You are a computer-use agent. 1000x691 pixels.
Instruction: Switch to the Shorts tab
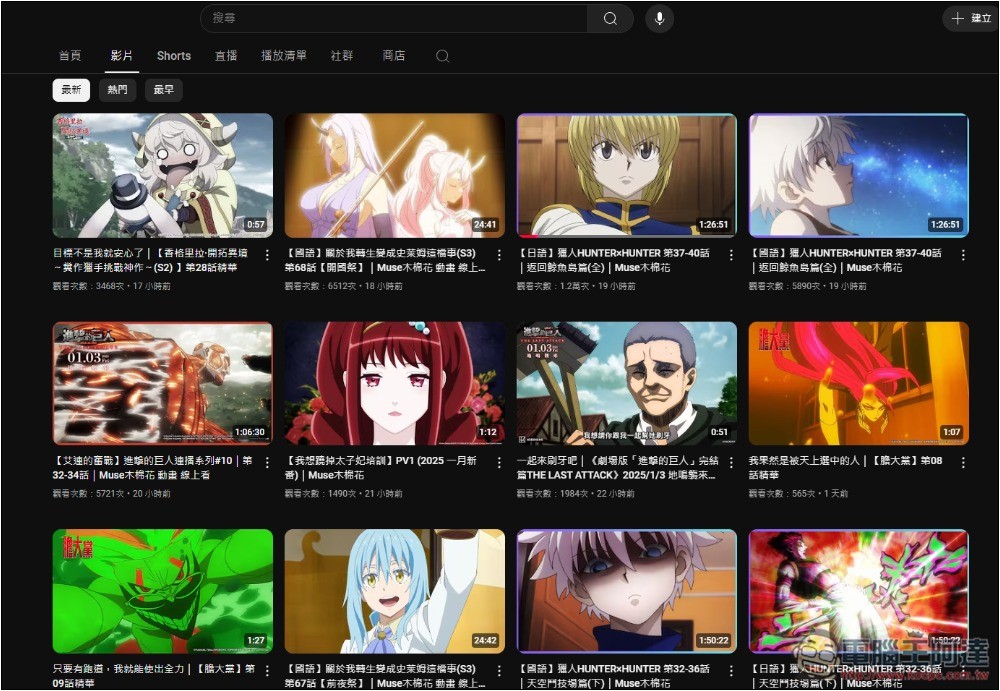point(173,56)
